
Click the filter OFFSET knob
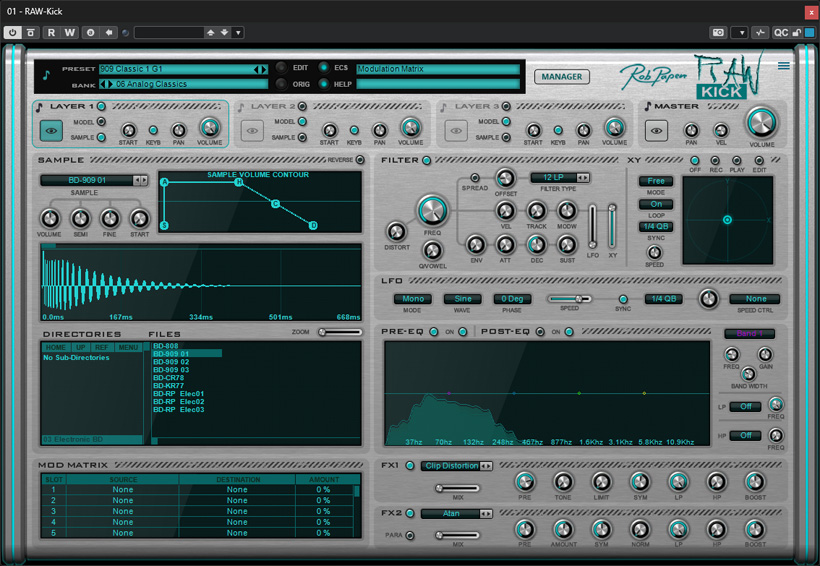[x=505, y=178]
